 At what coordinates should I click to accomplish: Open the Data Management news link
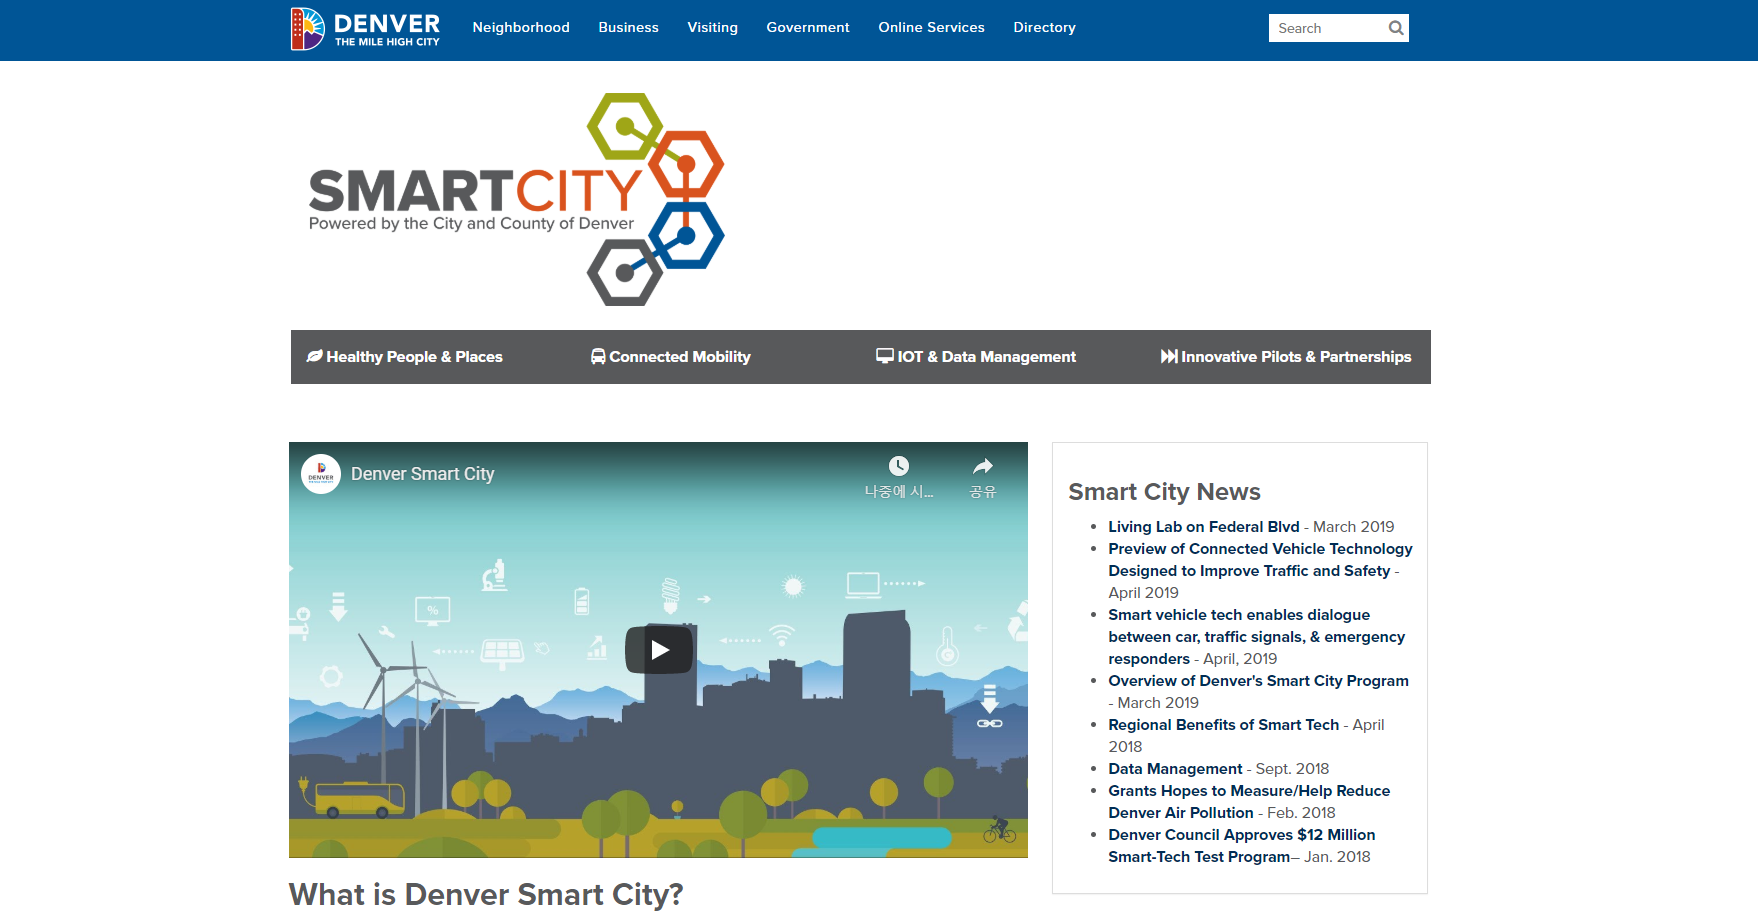[1175, 769]
